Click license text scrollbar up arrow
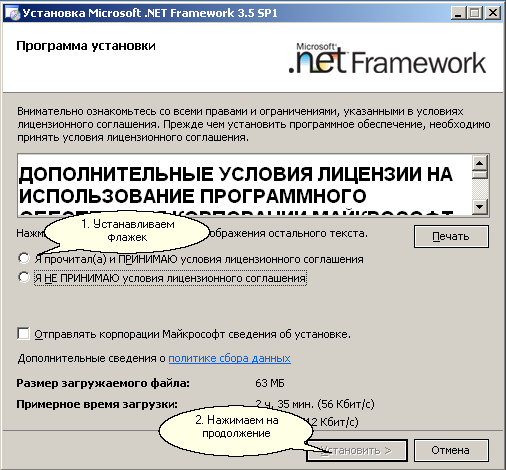The image size is (506, 470). [x=480, y=163]
